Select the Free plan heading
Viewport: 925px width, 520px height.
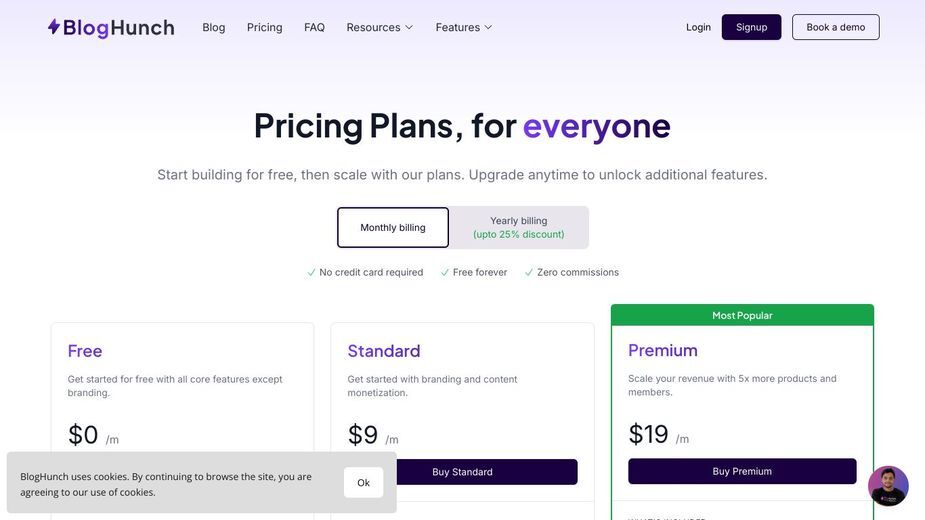coord(85,351)
